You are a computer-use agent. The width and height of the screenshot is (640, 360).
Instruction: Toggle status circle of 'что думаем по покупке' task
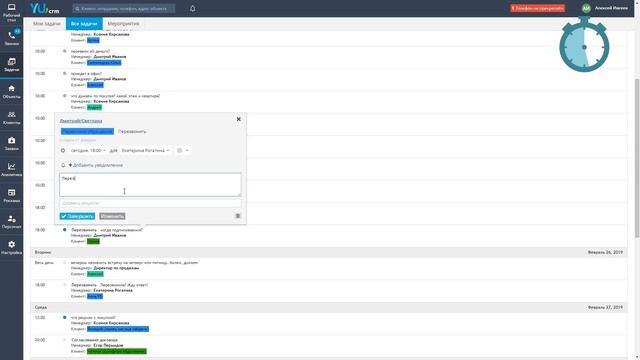tap(64, 96)
